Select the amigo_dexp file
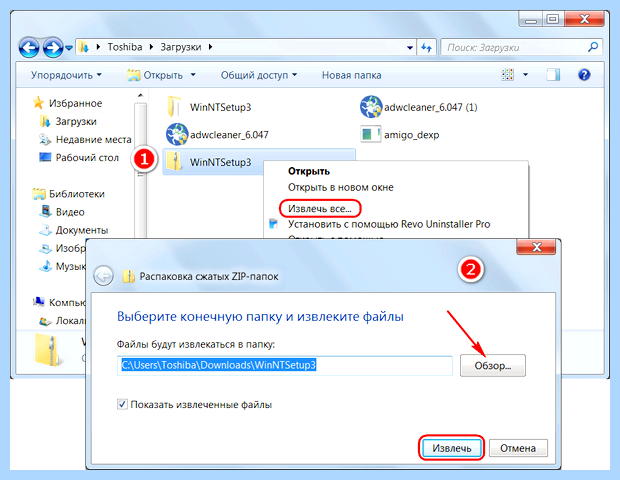The width and height of the screenshot is (620, 480). coord(400,135)
